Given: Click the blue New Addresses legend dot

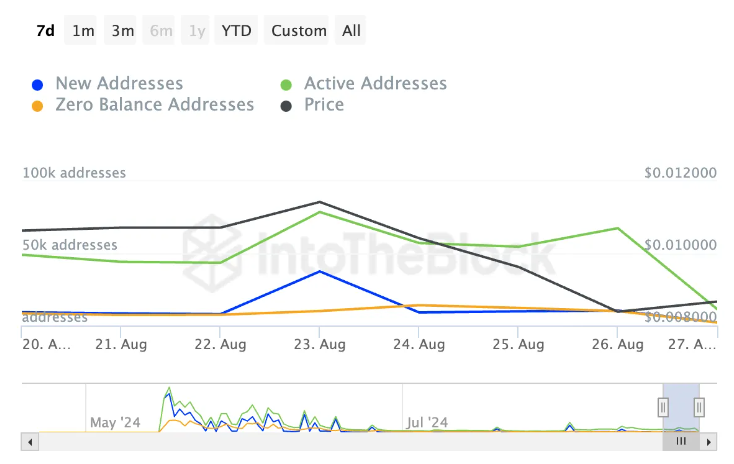Looking at the screenshot, I should click(x=37, y=85).
